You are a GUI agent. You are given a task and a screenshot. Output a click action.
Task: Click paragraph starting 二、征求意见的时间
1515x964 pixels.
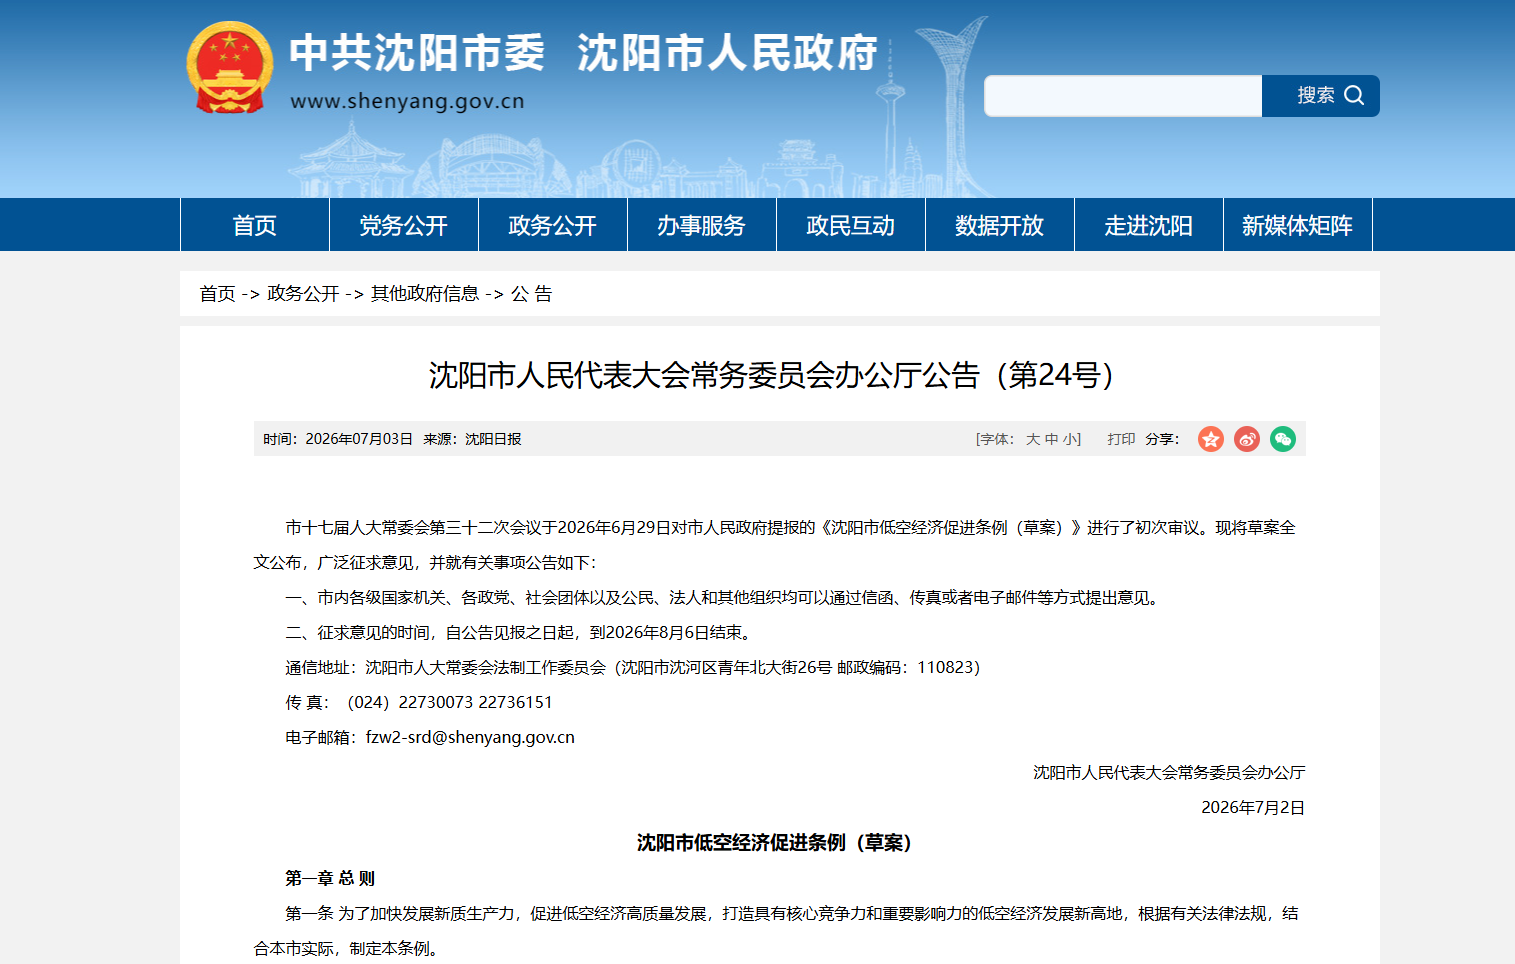pos(521,632)
